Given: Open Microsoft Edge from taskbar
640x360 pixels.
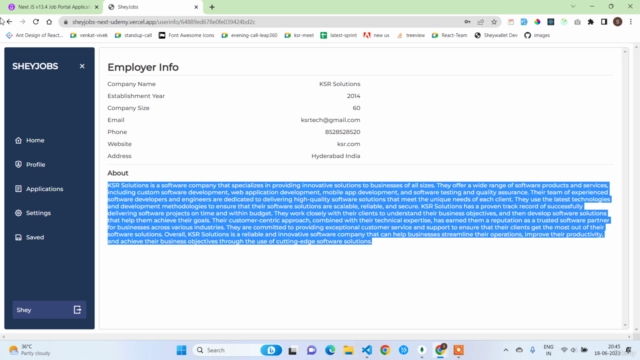Looking at the screenshot, I should tap(330, 350).
